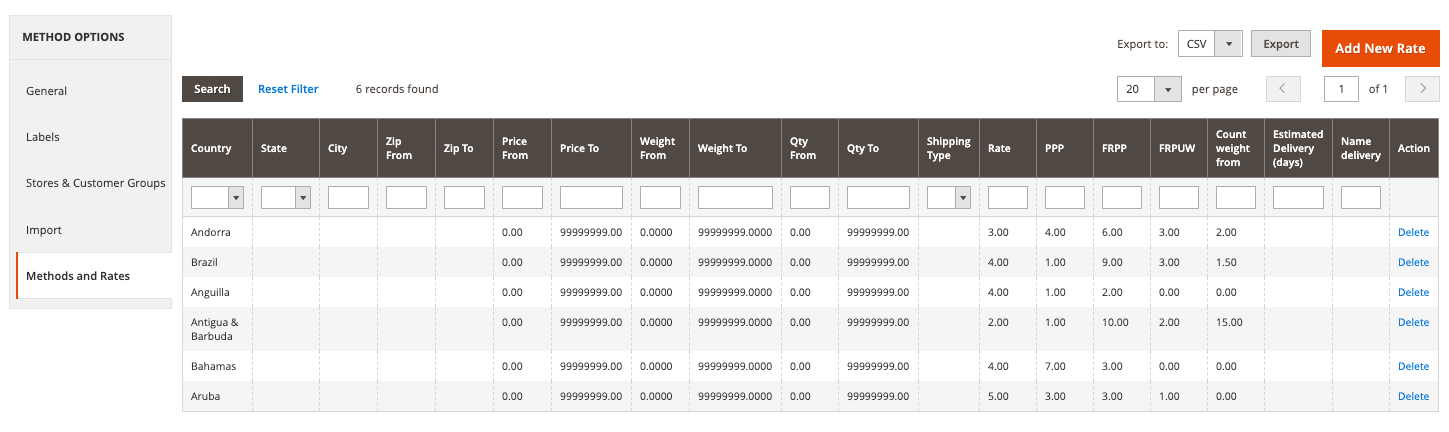The height and width of the screenshot is (432, 1449).
Task: Delete the Andorra rate row
Action: pos(1413,232)
